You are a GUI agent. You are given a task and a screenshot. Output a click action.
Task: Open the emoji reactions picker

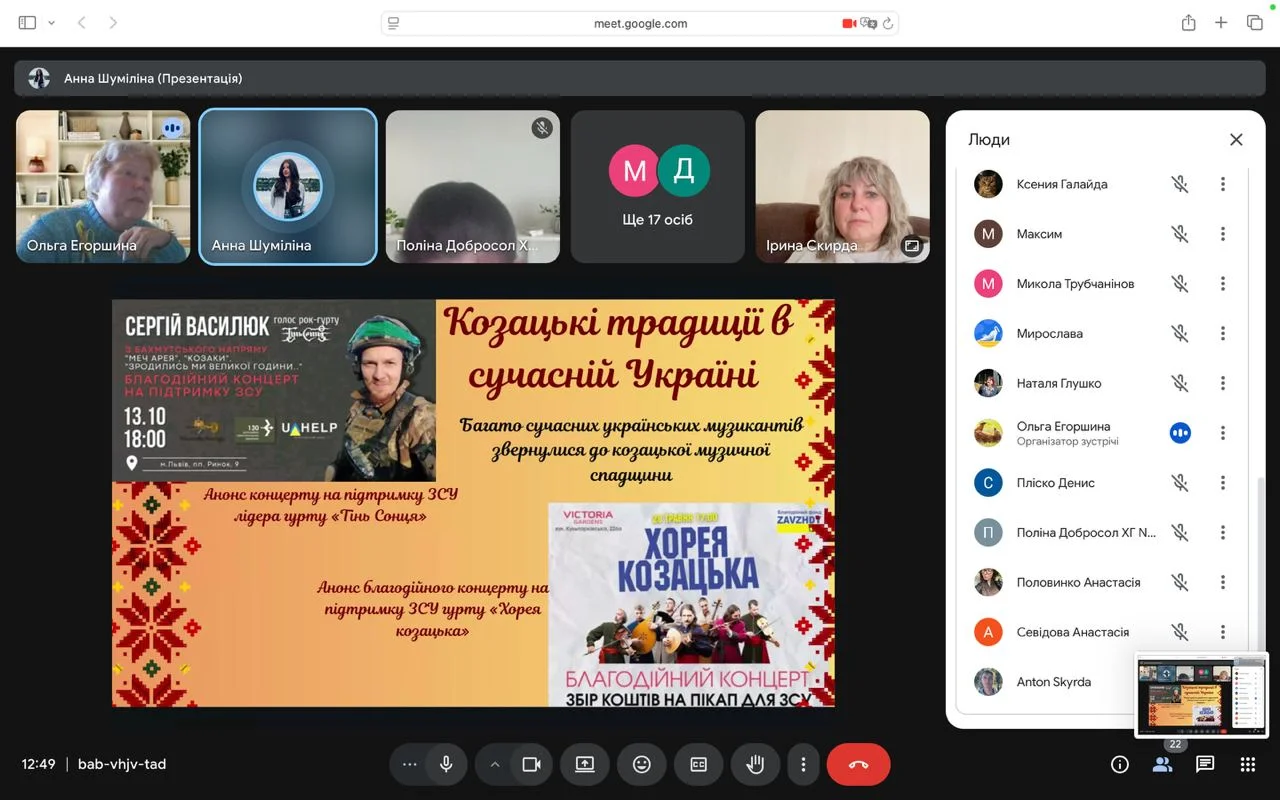coord(641,764)
